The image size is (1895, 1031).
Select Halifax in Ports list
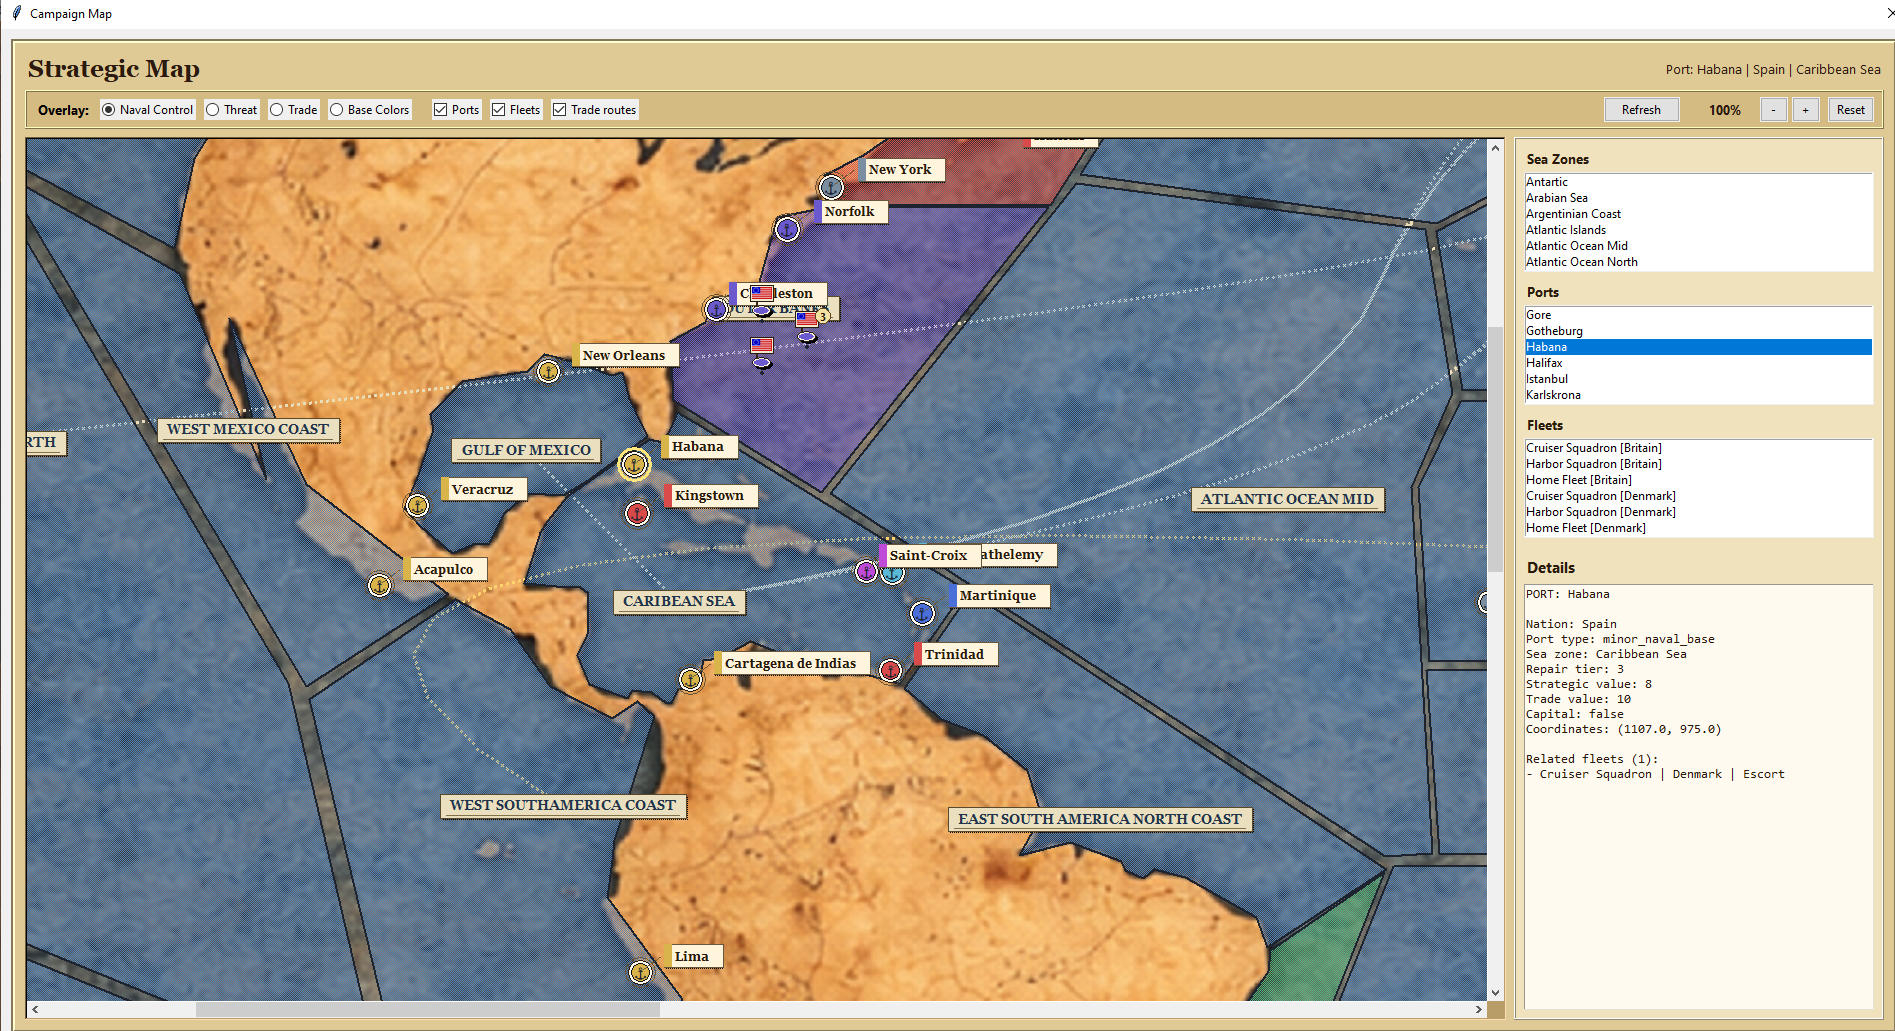(x=1698, y=363)
